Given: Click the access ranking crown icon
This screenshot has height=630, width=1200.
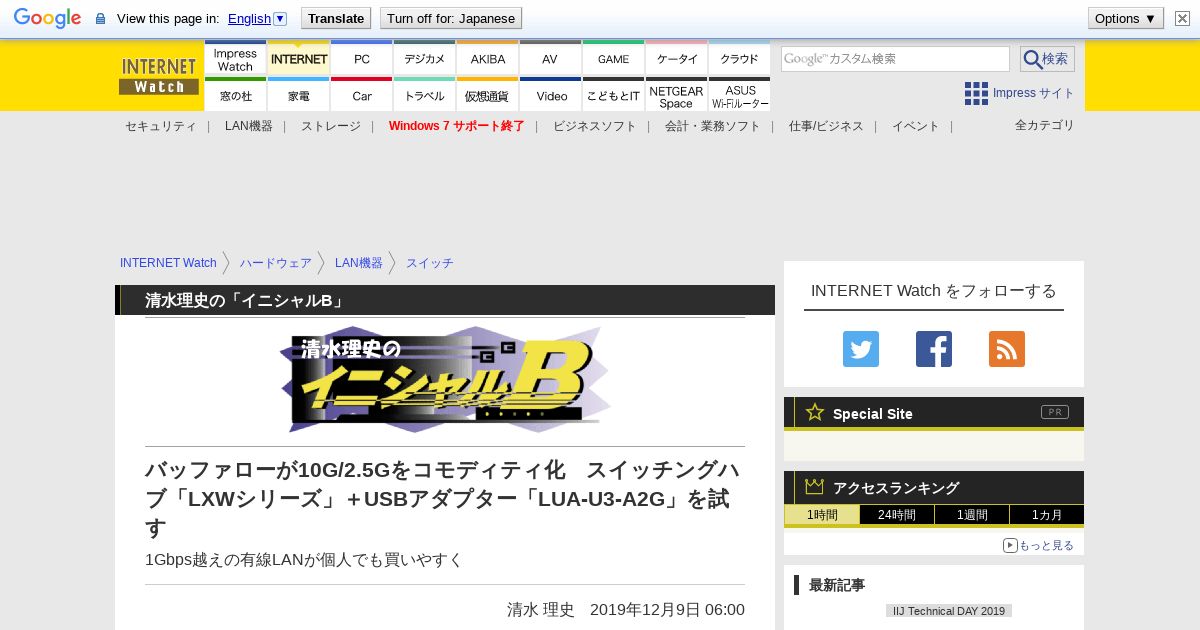Looking at the screenshot, I should point(815,486).
